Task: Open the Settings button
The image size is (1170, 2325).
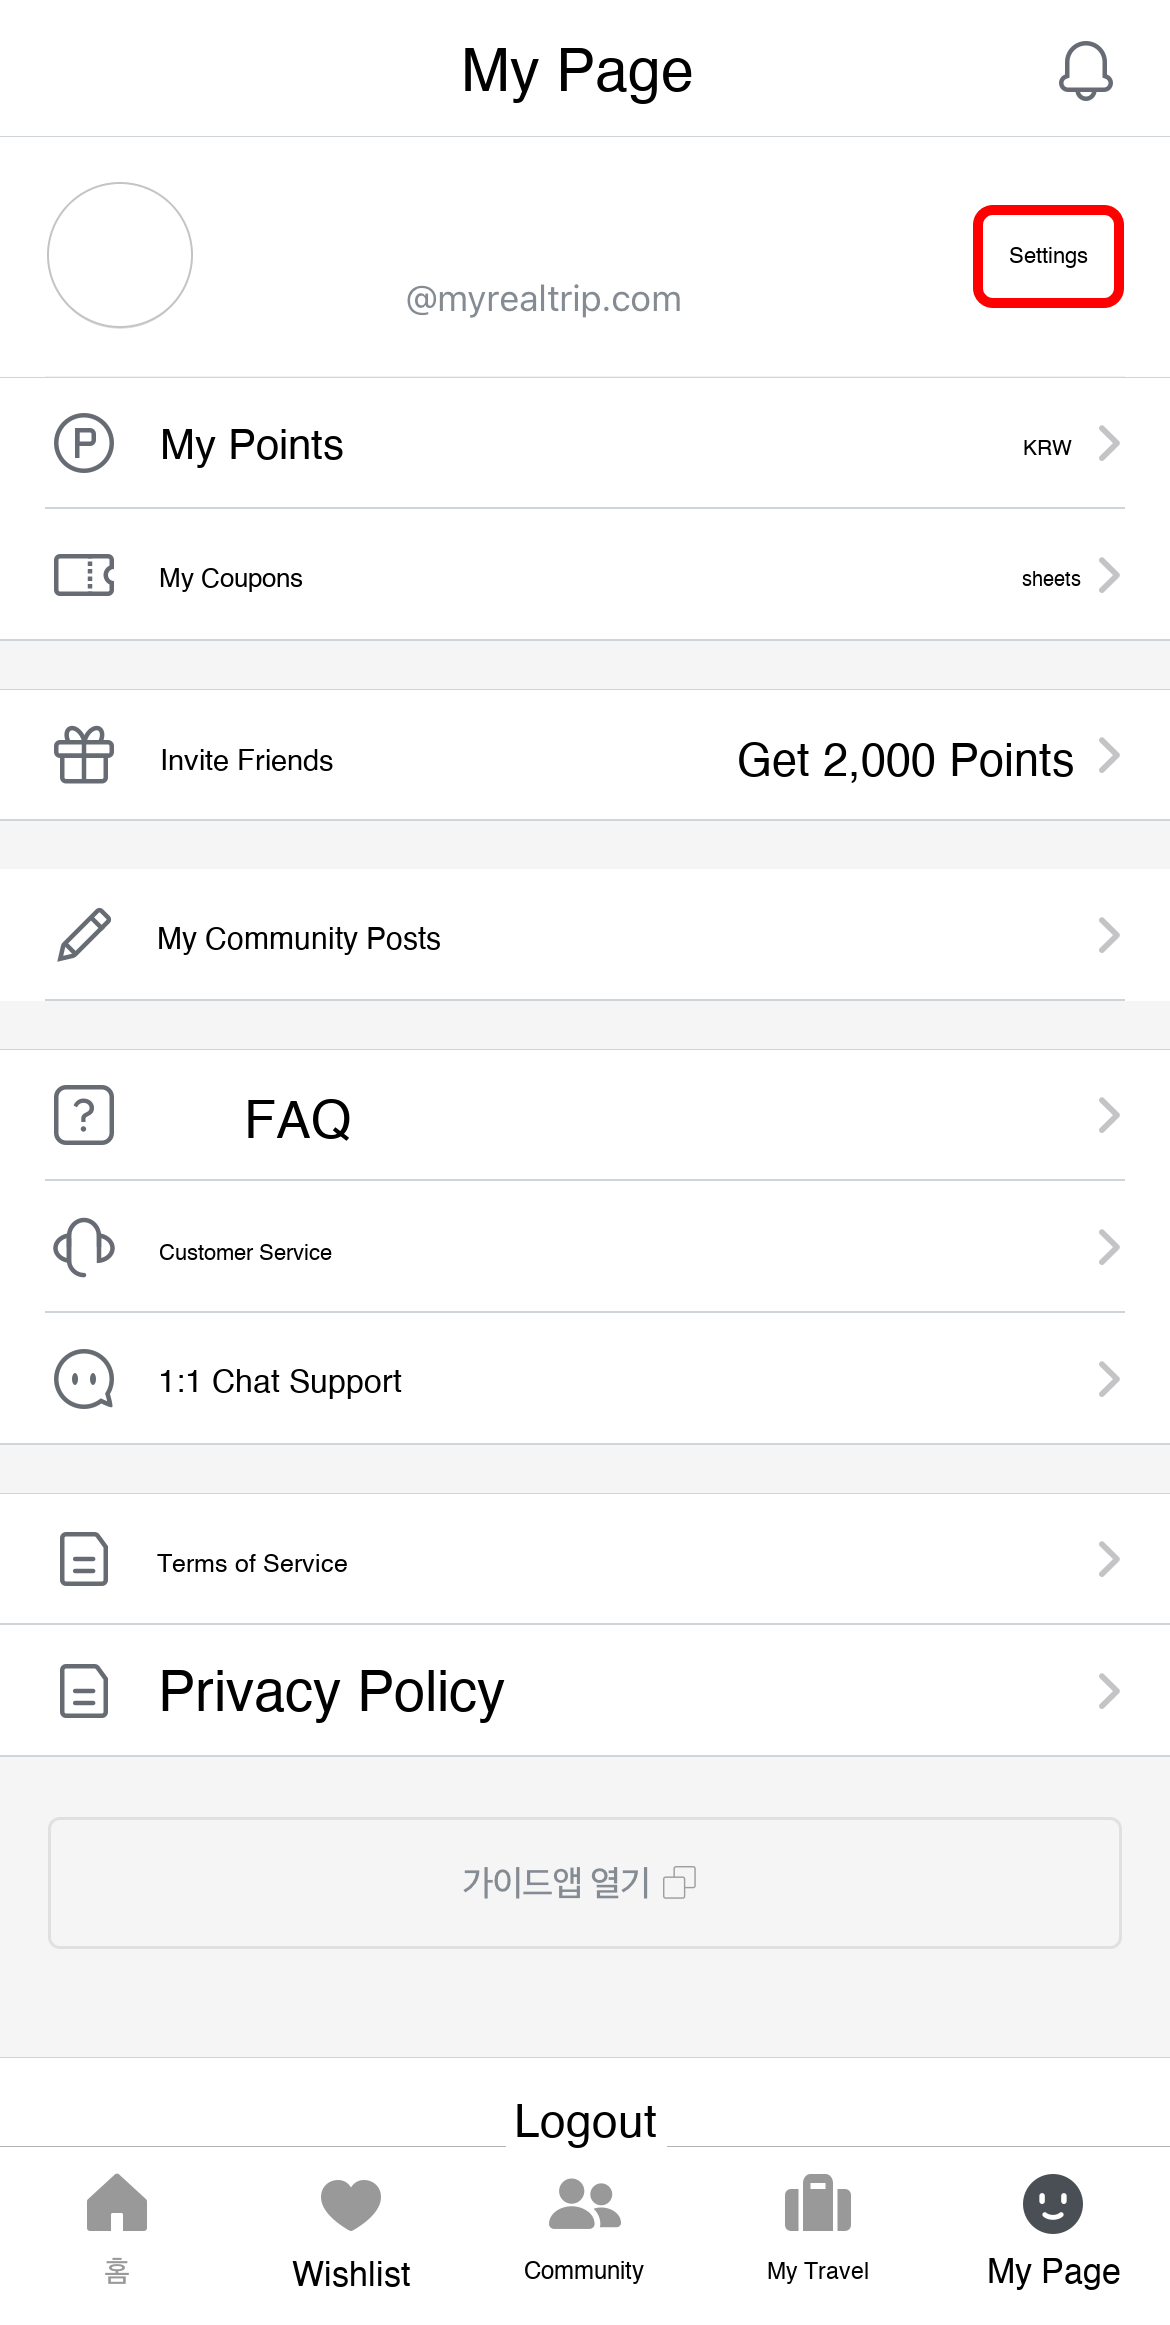Action: (x=1048, y=256)
